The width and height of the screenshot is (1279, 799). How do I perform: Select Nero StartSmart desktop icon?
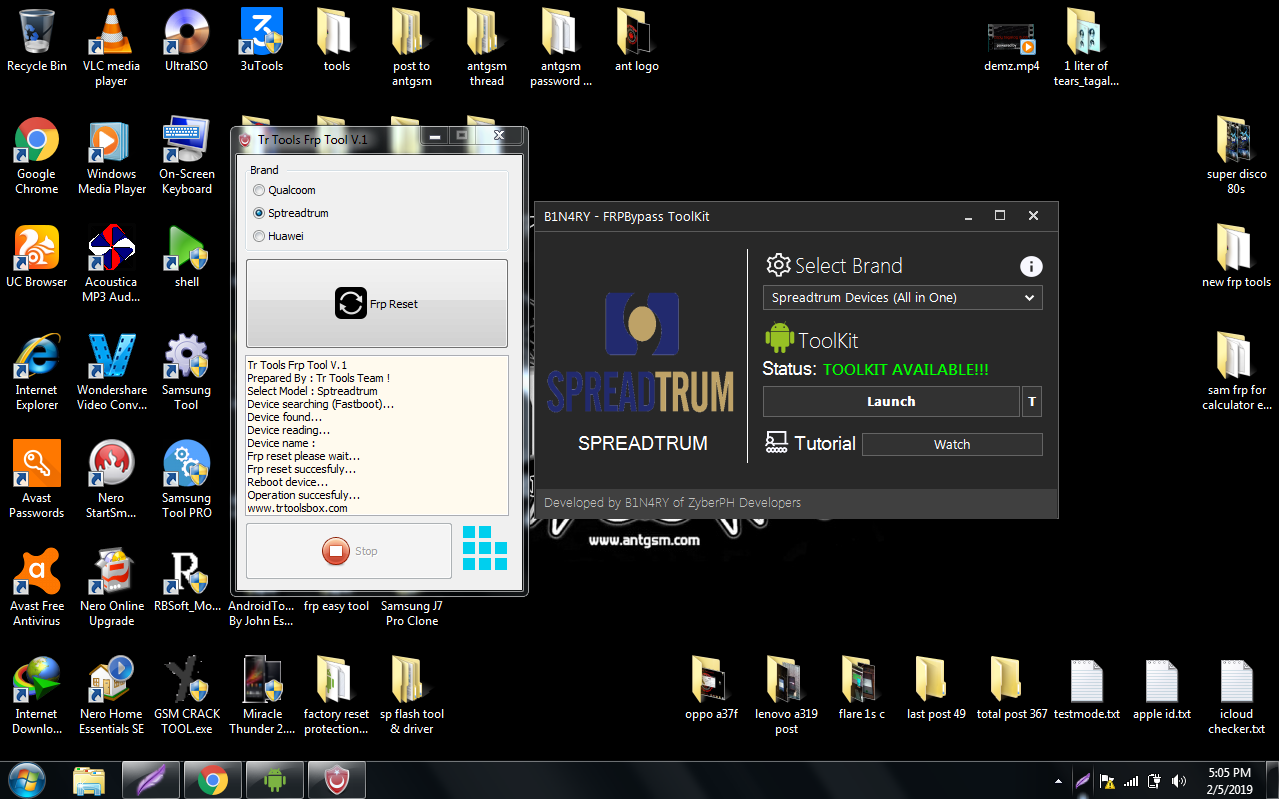[111, 480]
